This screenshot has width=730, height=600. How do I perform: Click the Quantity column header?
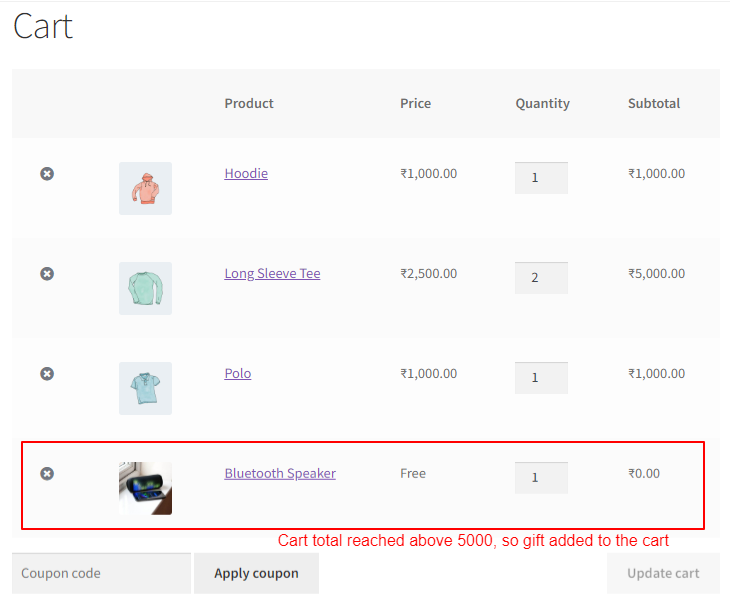tap(542, 103)
